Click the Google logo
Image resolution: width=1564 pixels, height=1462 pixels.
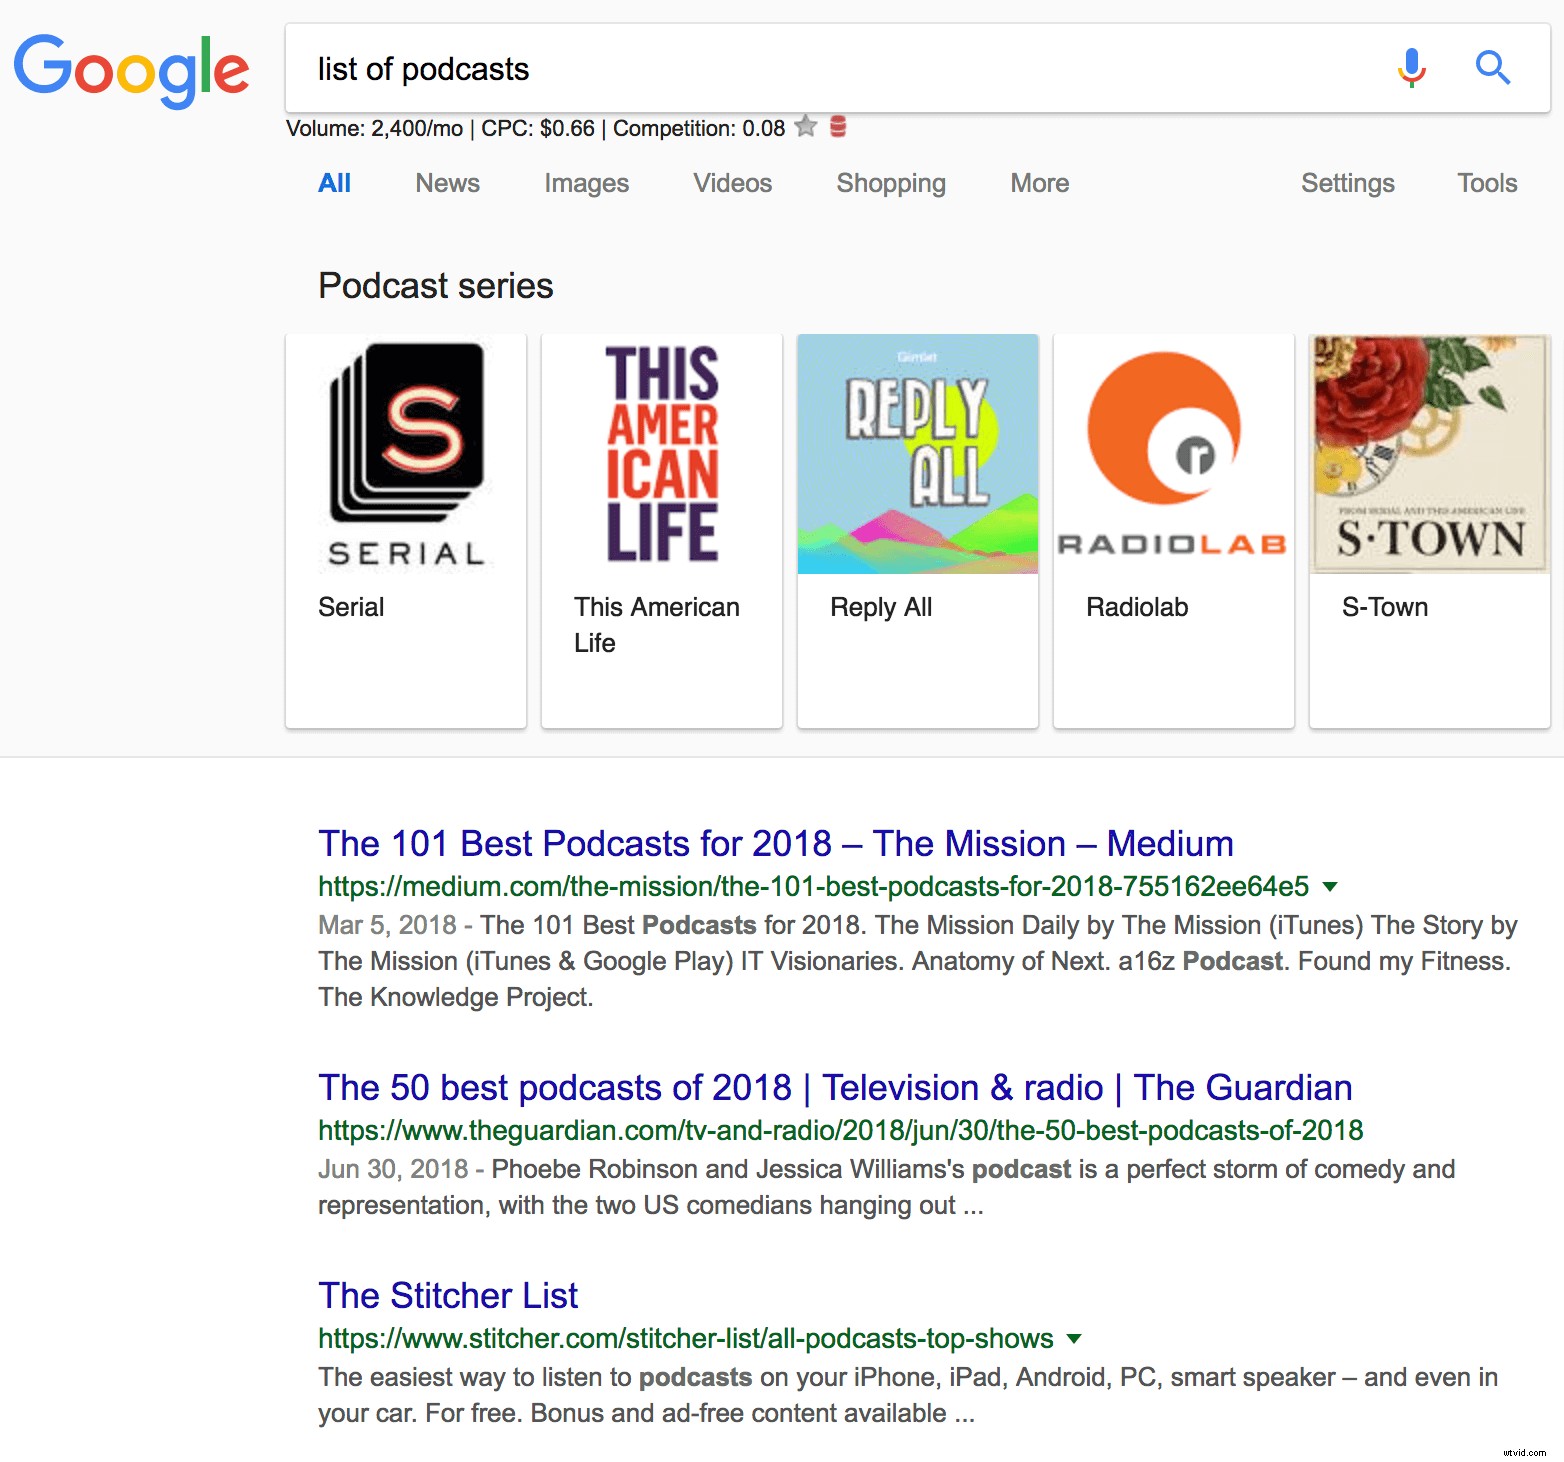point(131,70)
